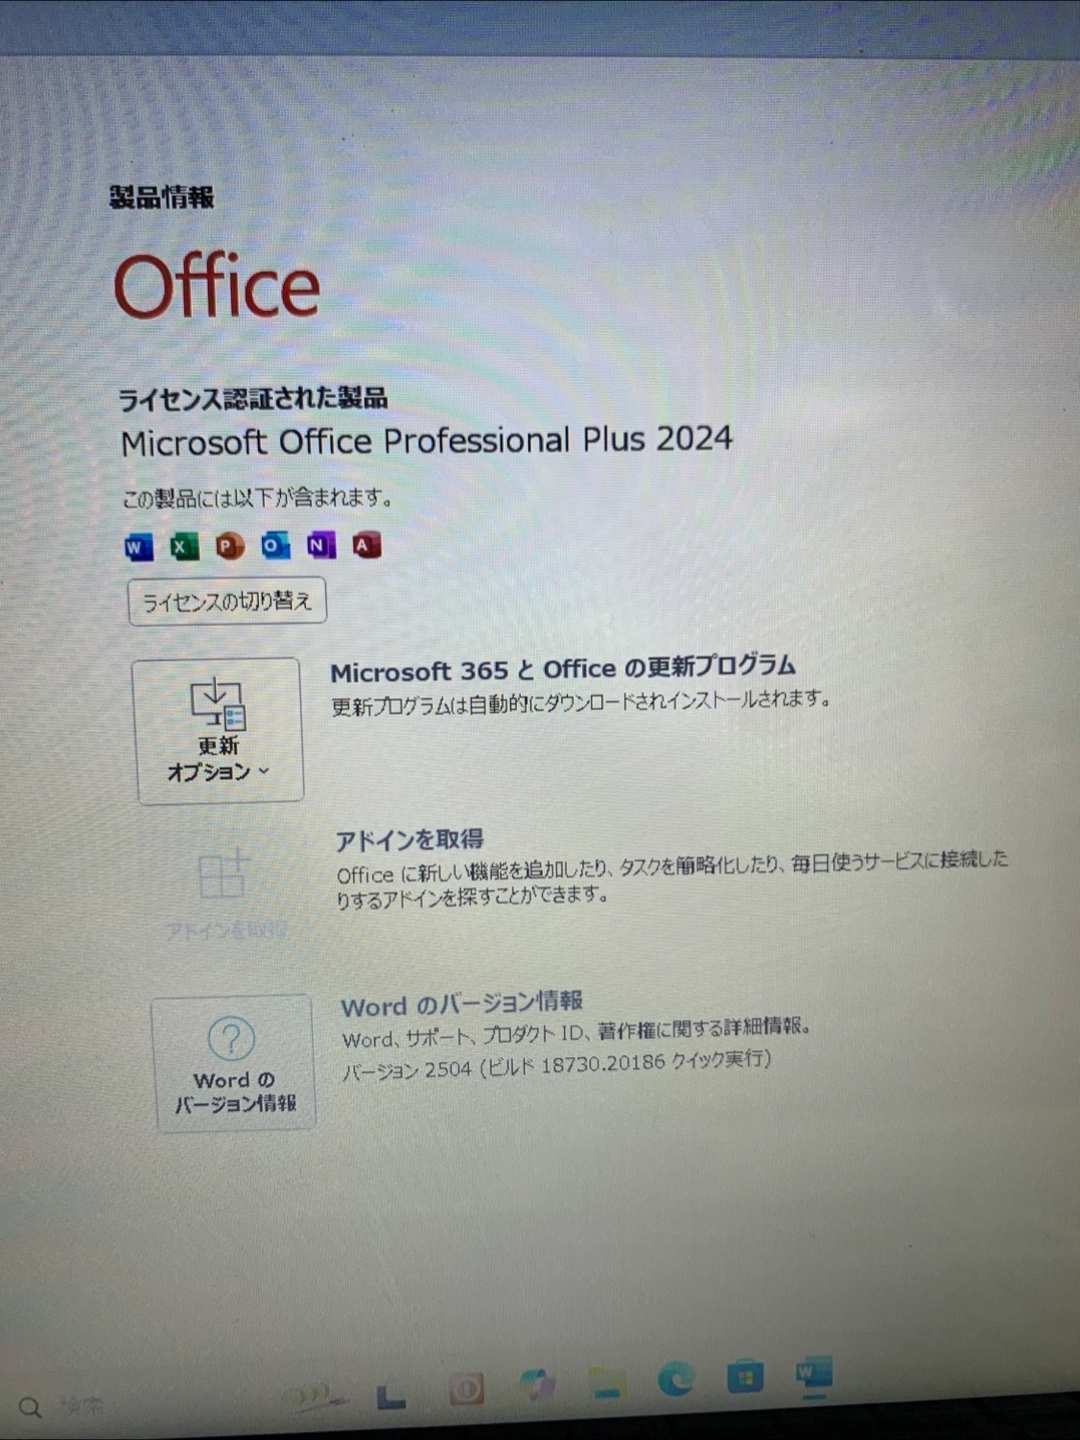The width and height of the screenshot is (1080, 1440).
Task: Open the Word のバージョン情報 button
Action: click(x=235, y=1064)
